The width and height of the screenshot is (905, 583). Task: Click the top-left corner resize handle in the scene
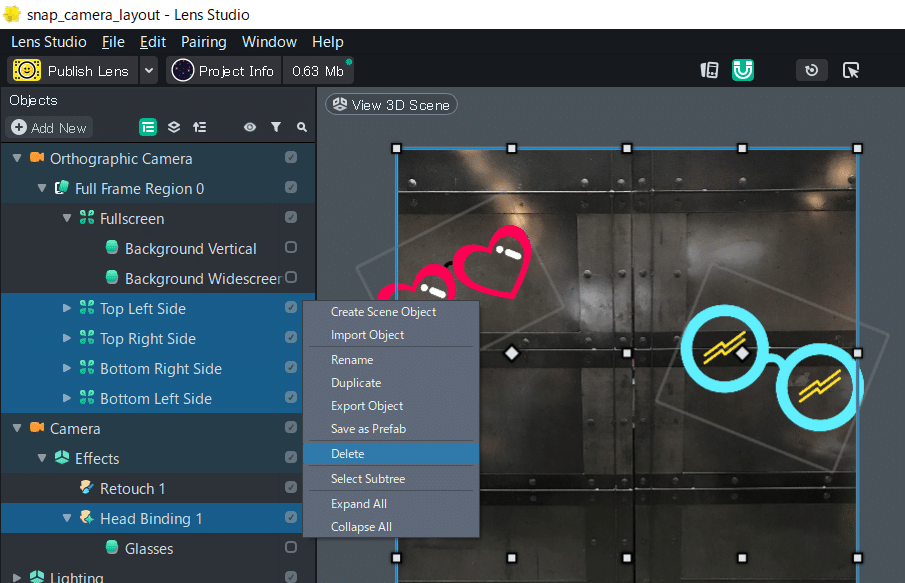(x=396, y=148)
